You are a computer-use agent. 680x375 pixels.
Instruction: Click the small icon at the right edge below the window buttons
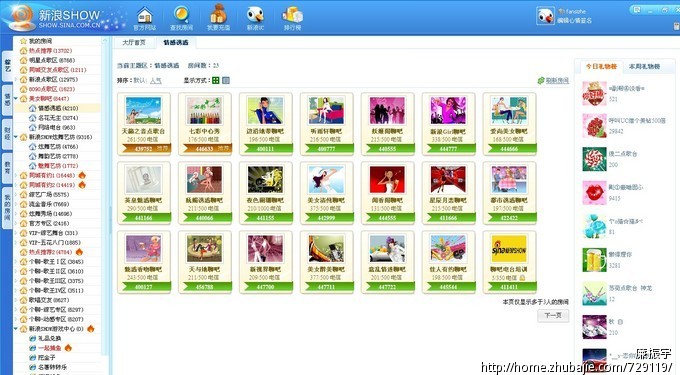(677, 26)
